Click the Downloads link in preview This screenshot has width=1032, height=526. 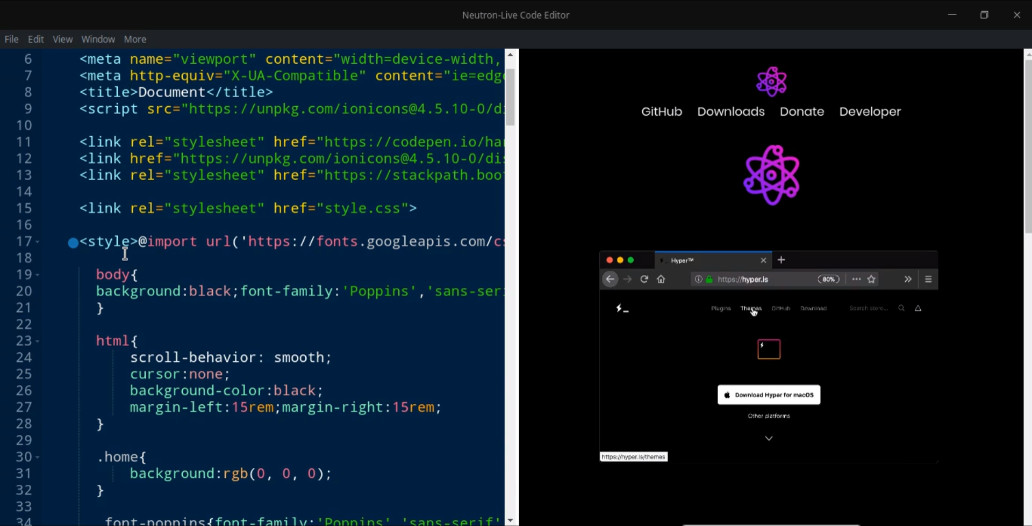click(731, 112)
